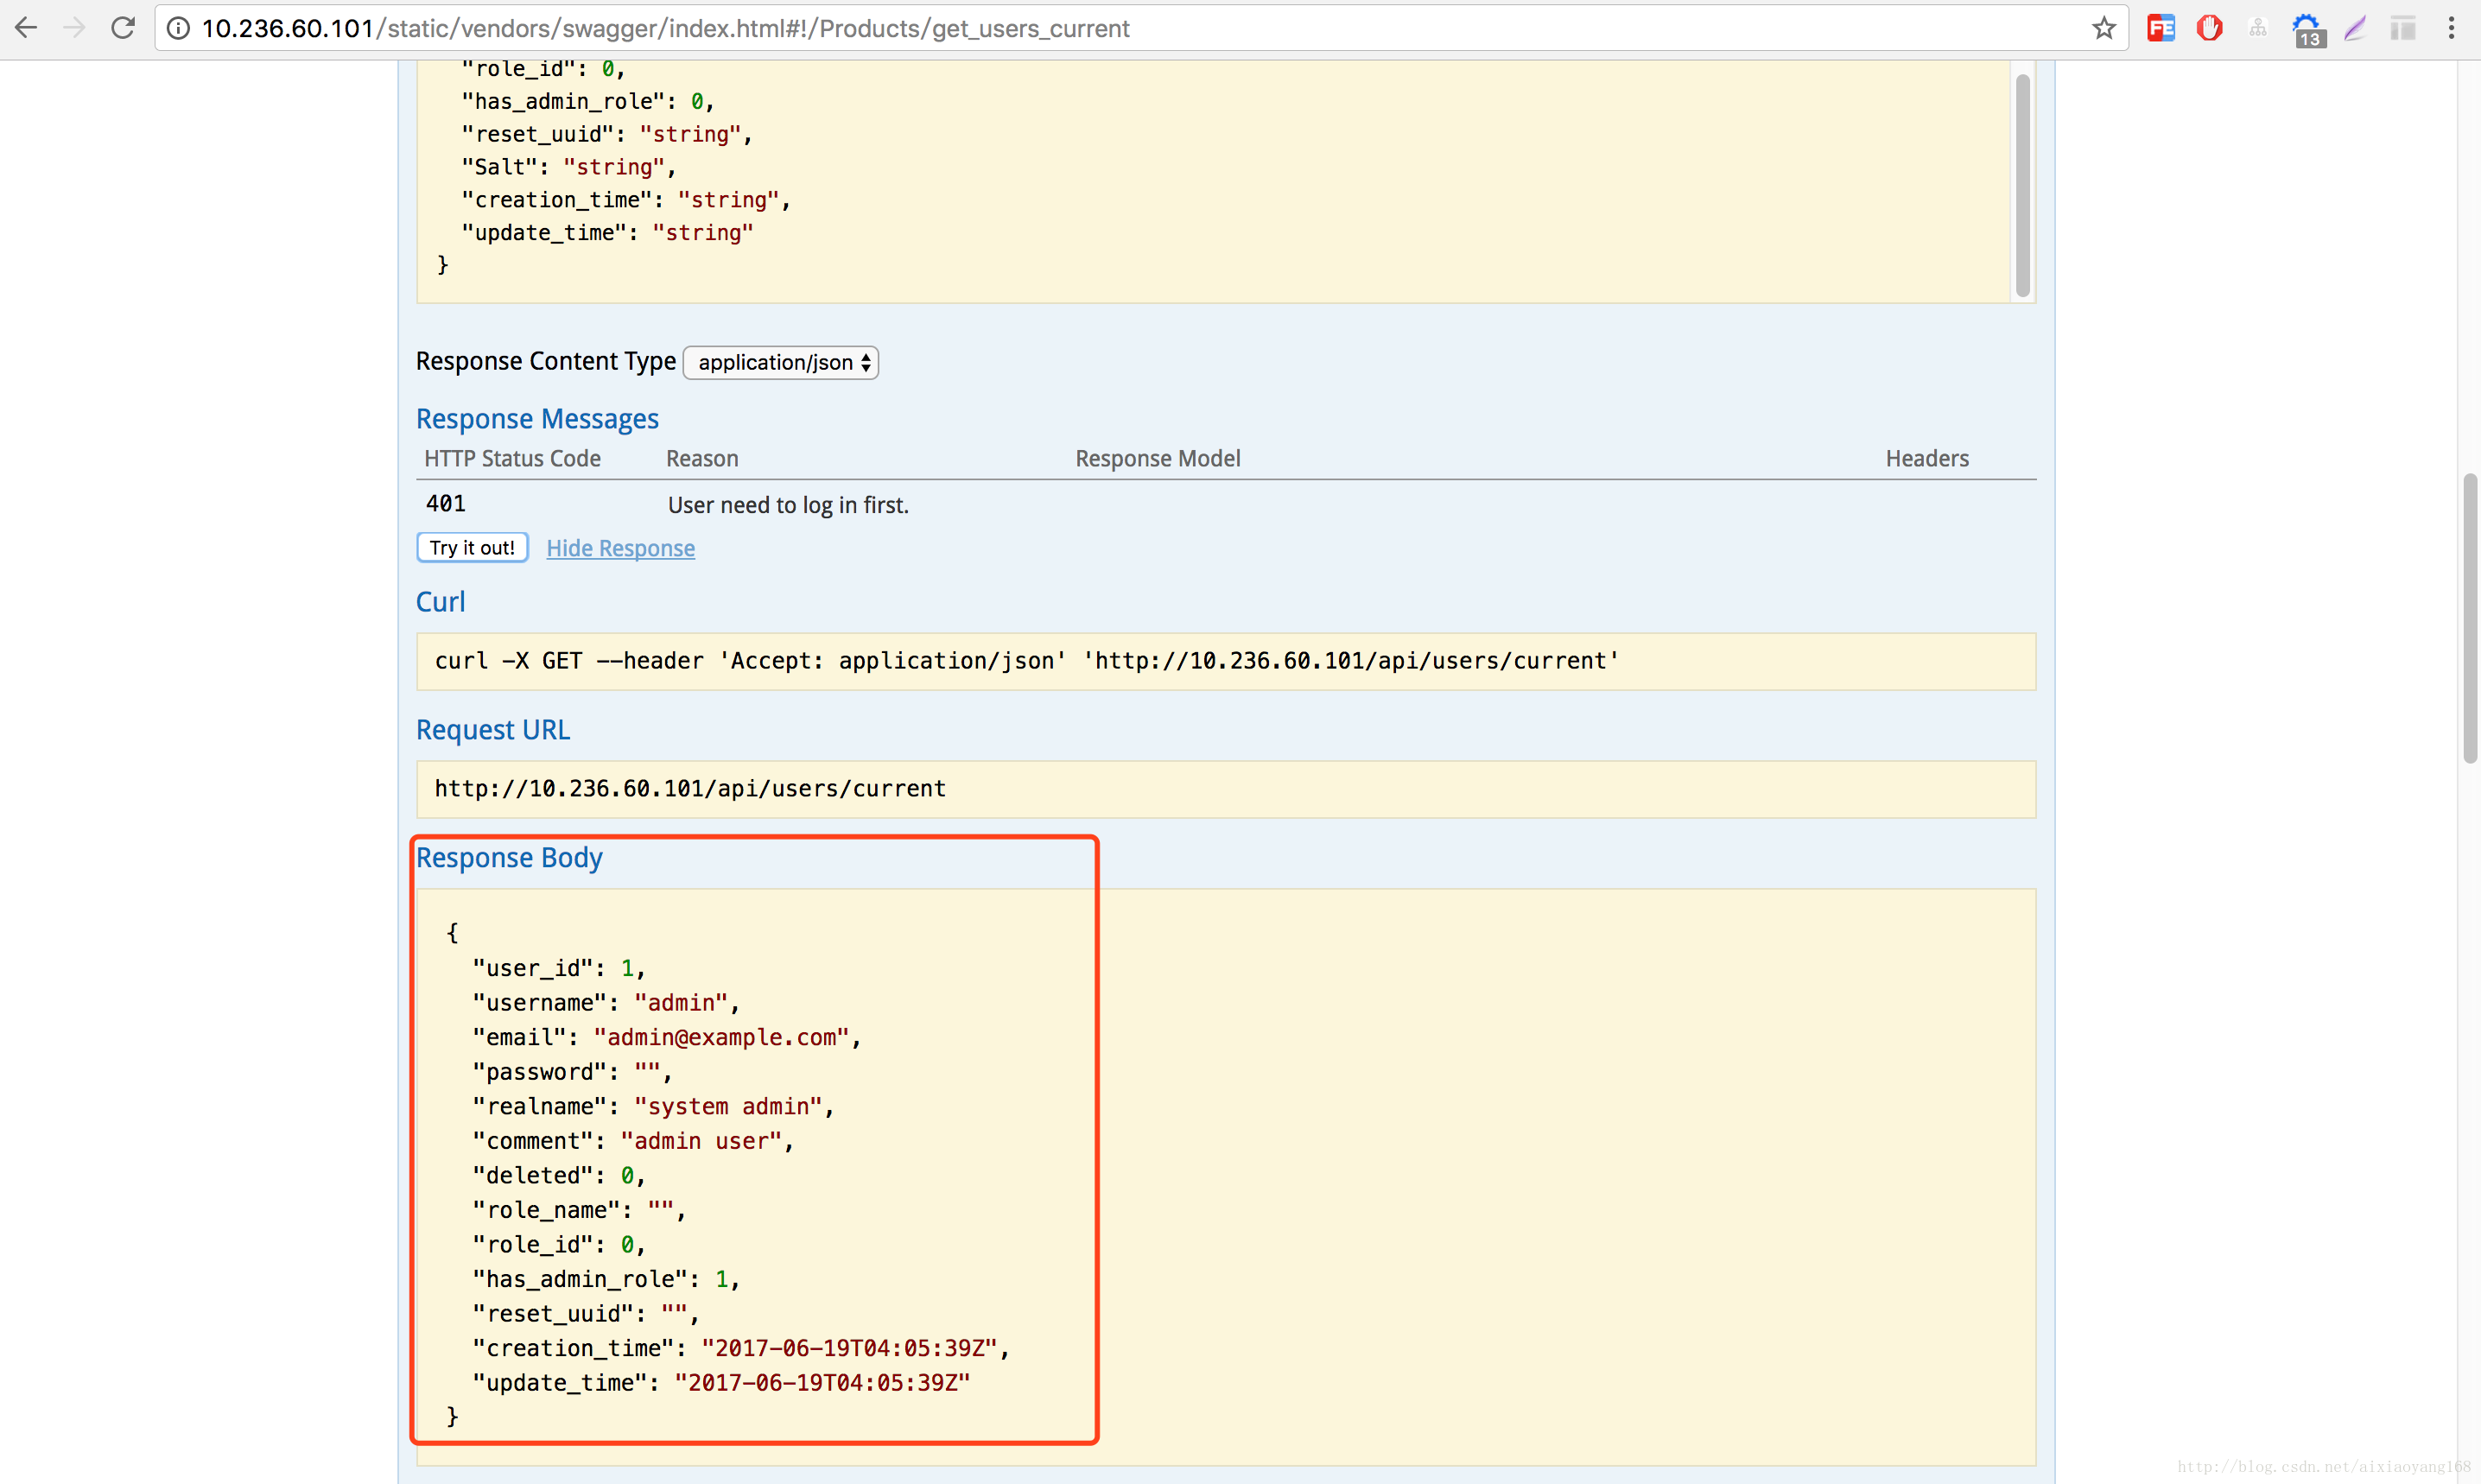This screenshot has height=1484, width=2481.
Task: Click the page vertical scrollbar thumb
Action: click(2469, 618)
